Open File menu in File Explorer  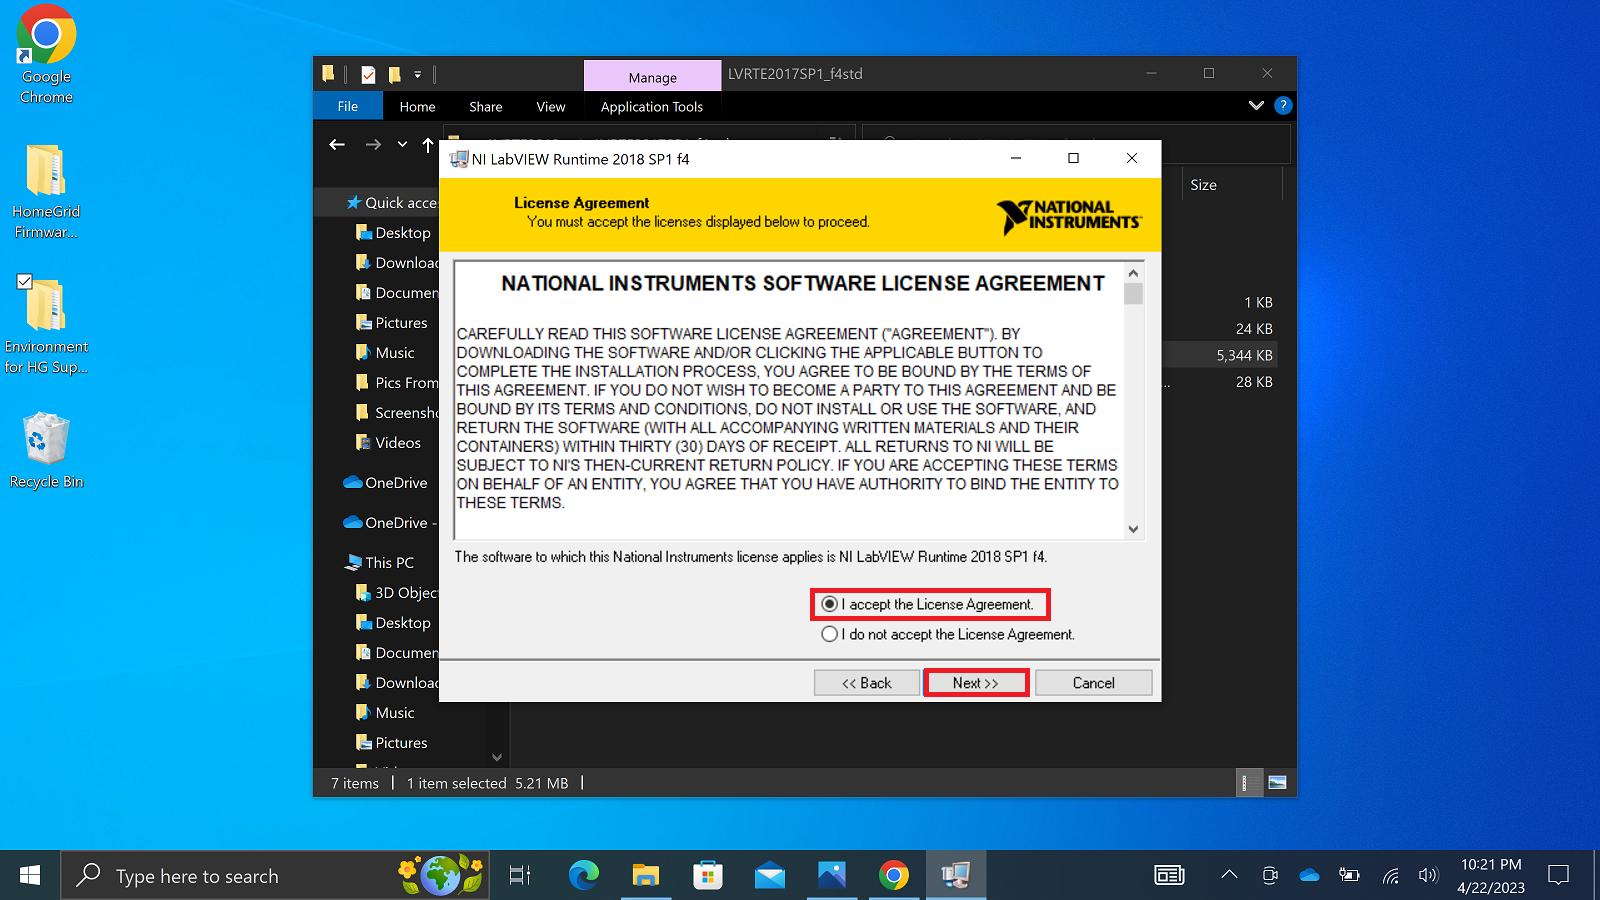[348, 106]
